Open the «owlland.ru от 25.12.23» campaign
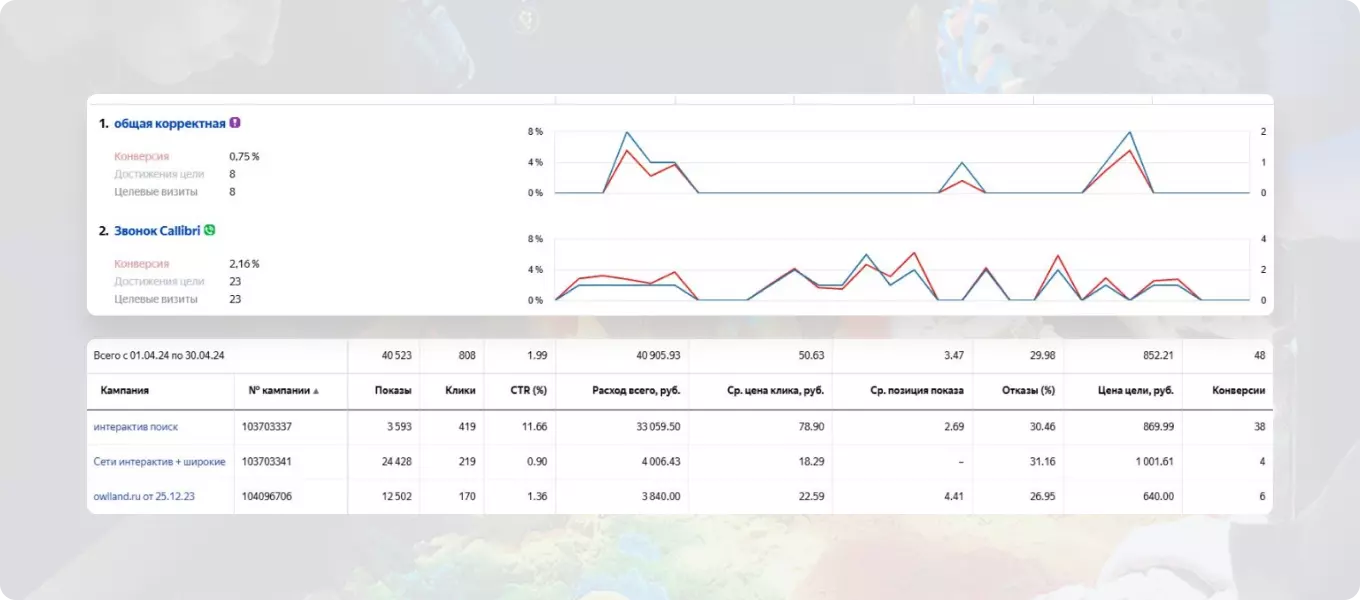 (144, 497)
